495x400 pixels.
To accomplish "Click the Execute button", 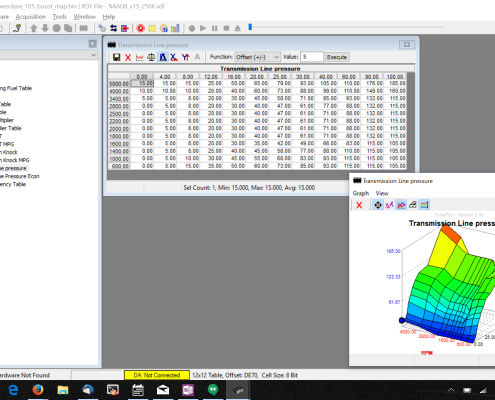I will click(x=337, y=57).
